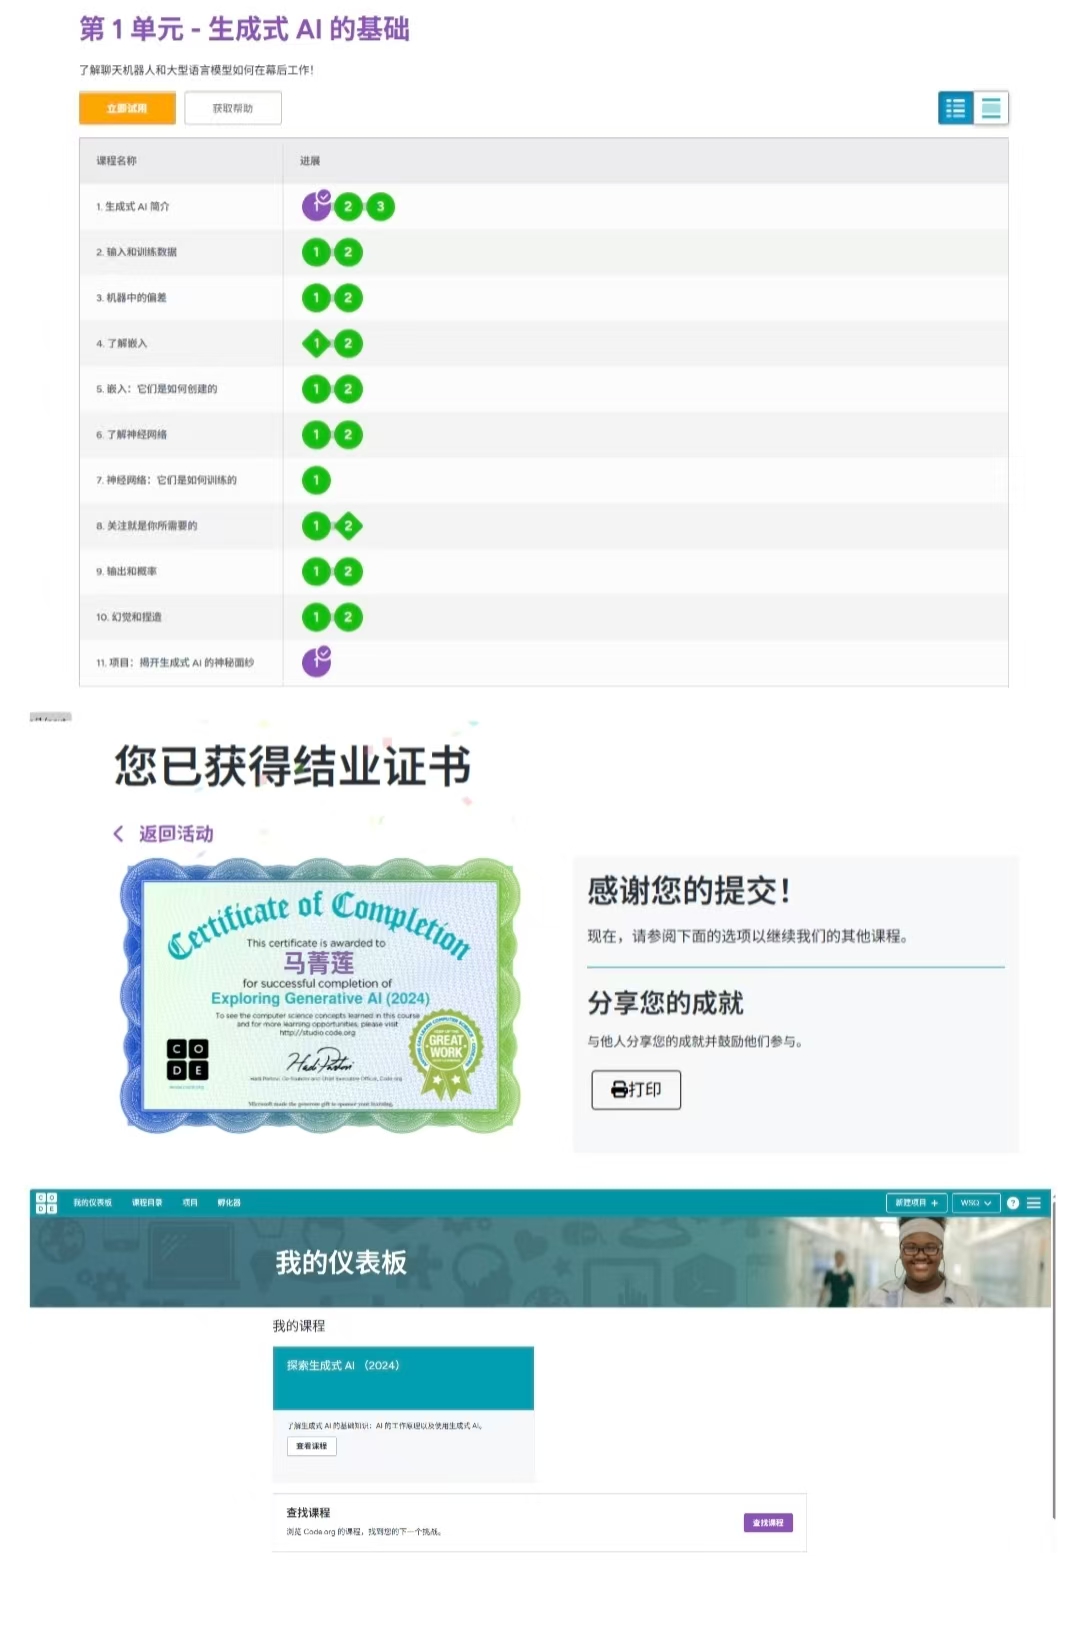
Task: Open level 1 of lesson 5 嵌入:它们是如何创建的
Action: (316, 389)
